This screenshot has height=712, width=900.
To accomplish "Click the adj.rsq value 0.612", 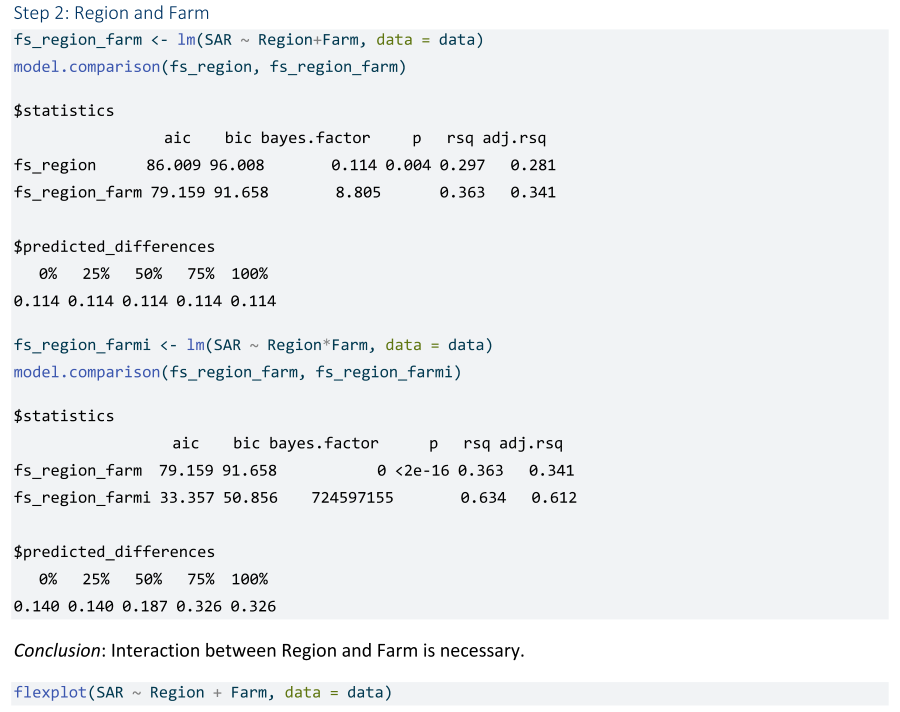I will (554, 497).
